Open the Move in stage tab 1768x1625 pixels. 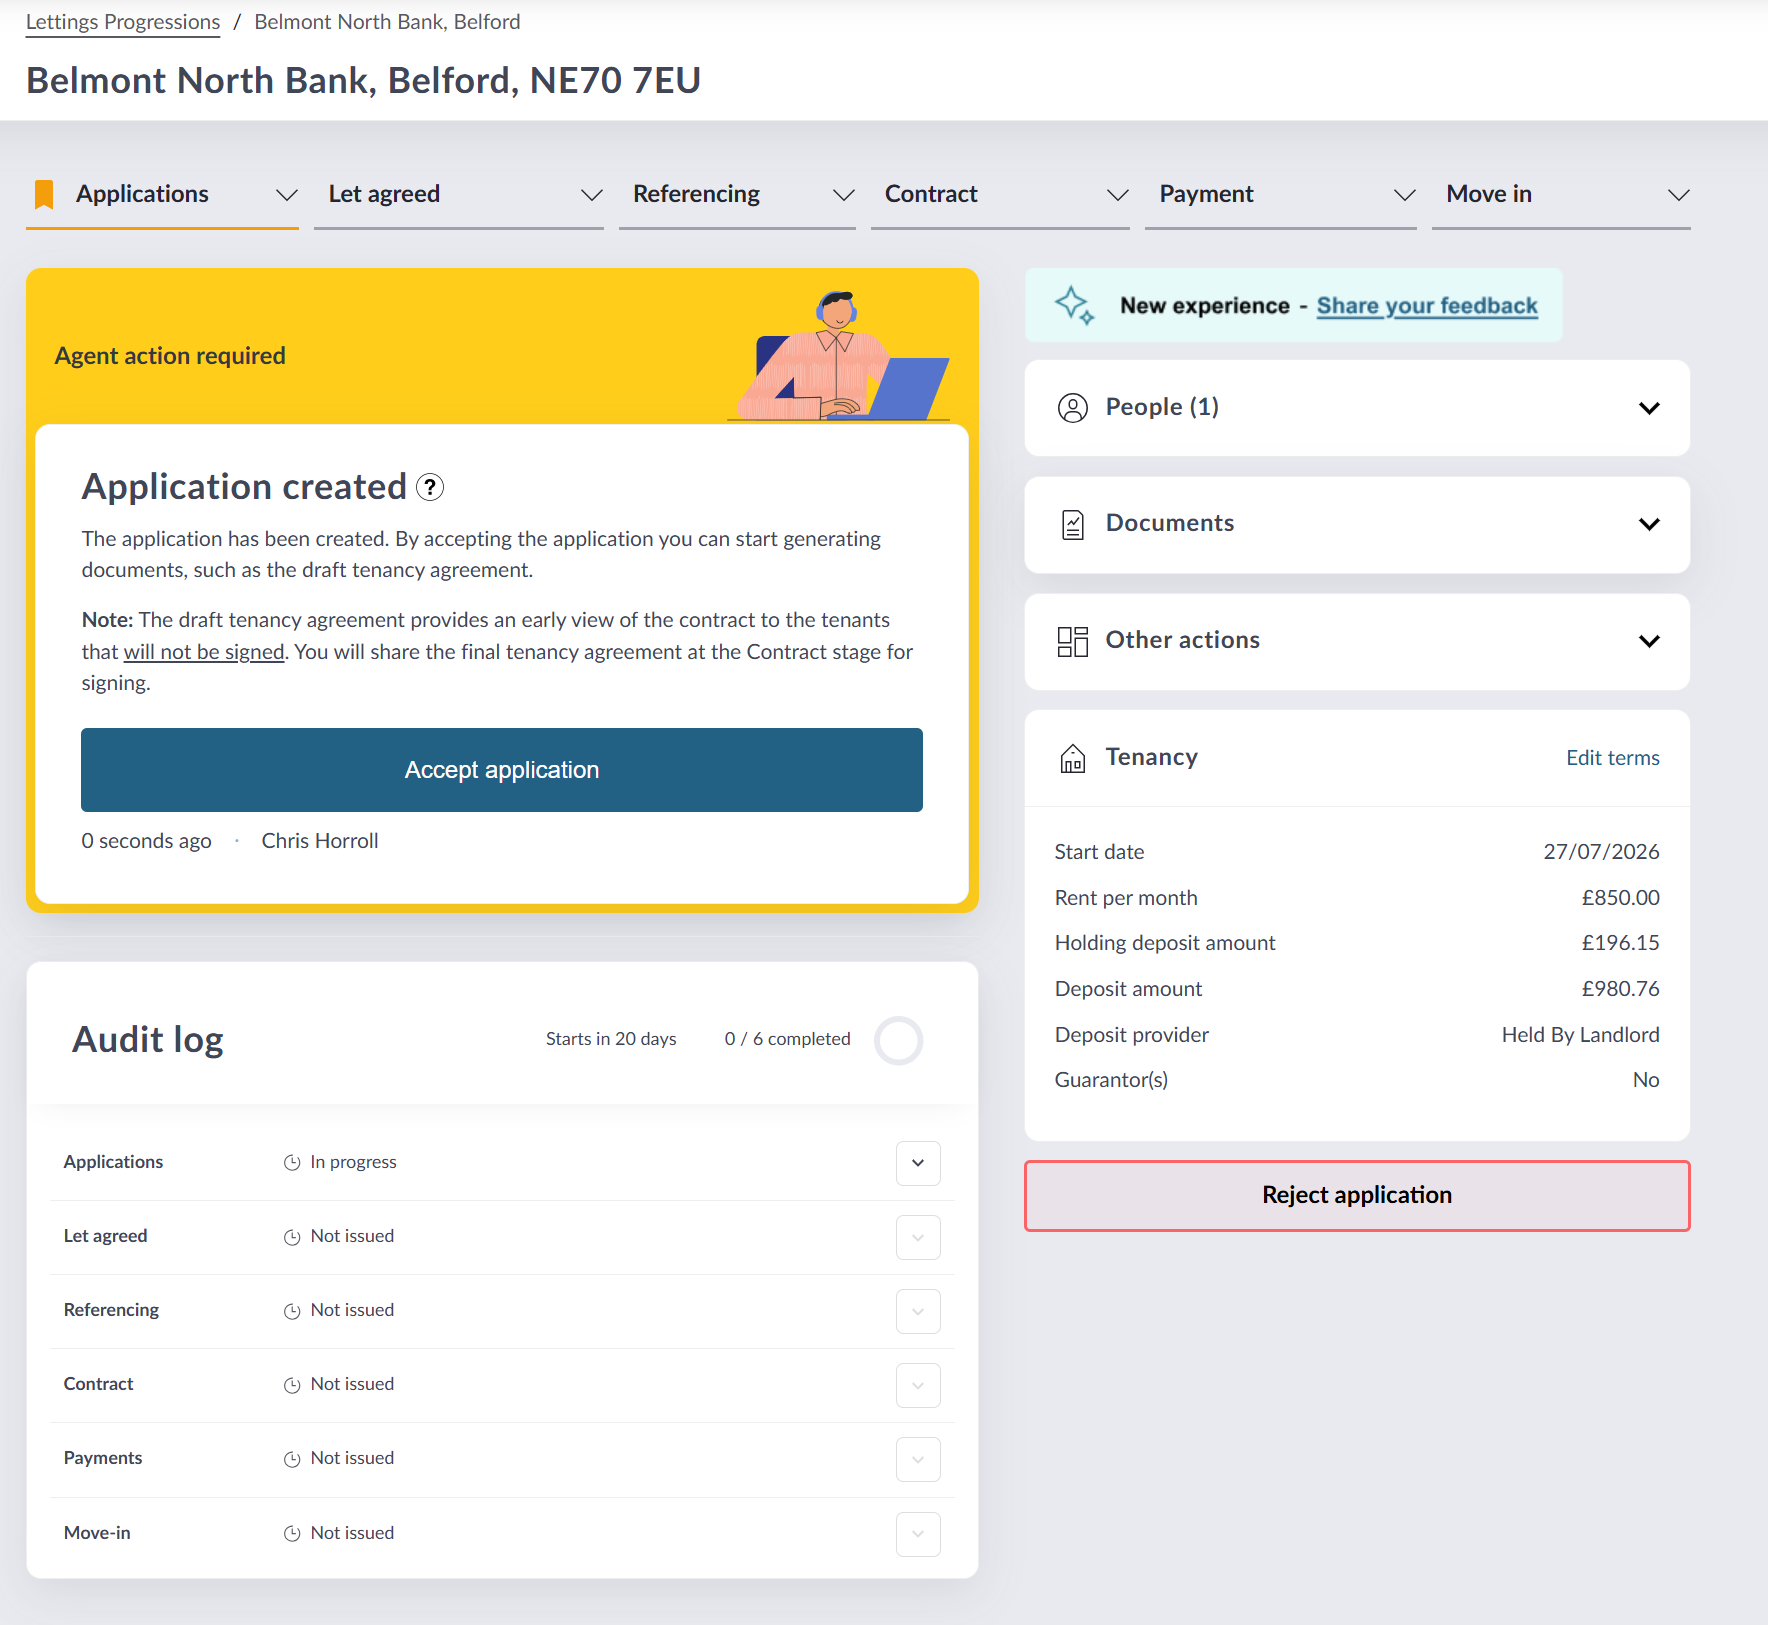pos(1561,195)
